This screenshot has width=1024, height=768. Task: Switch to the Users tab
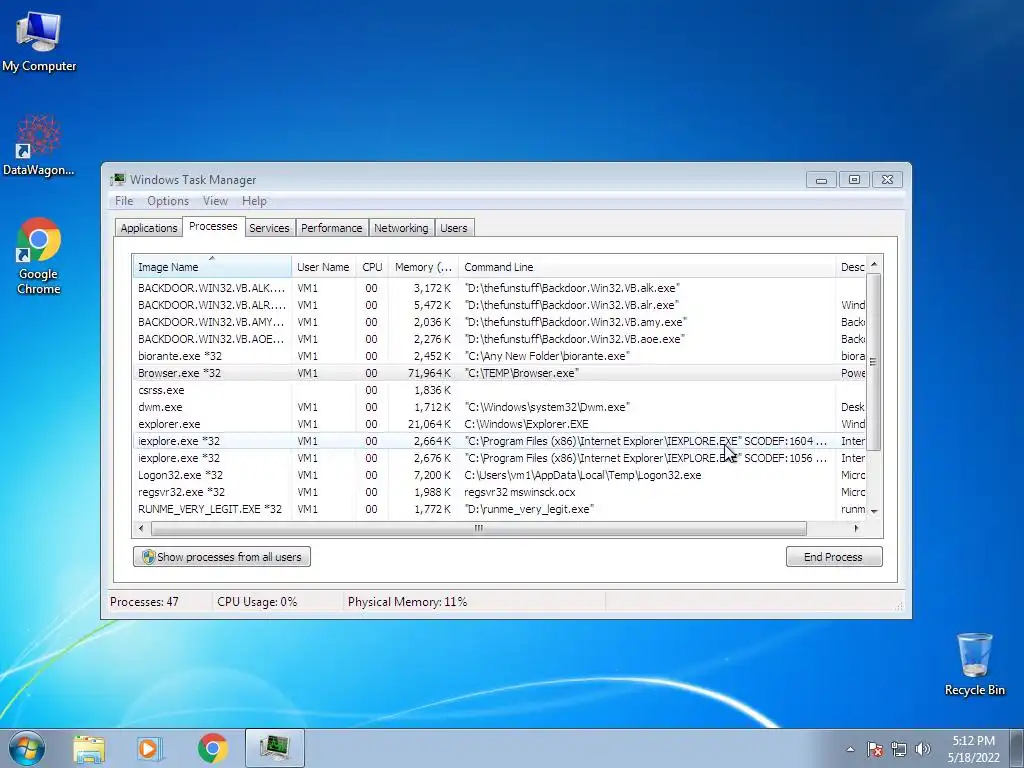click(x=454, y=228)
